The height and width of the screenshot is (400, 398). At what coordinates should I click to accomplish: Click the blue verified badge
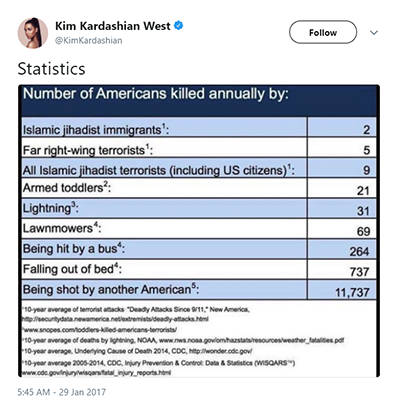click(179, 26)
